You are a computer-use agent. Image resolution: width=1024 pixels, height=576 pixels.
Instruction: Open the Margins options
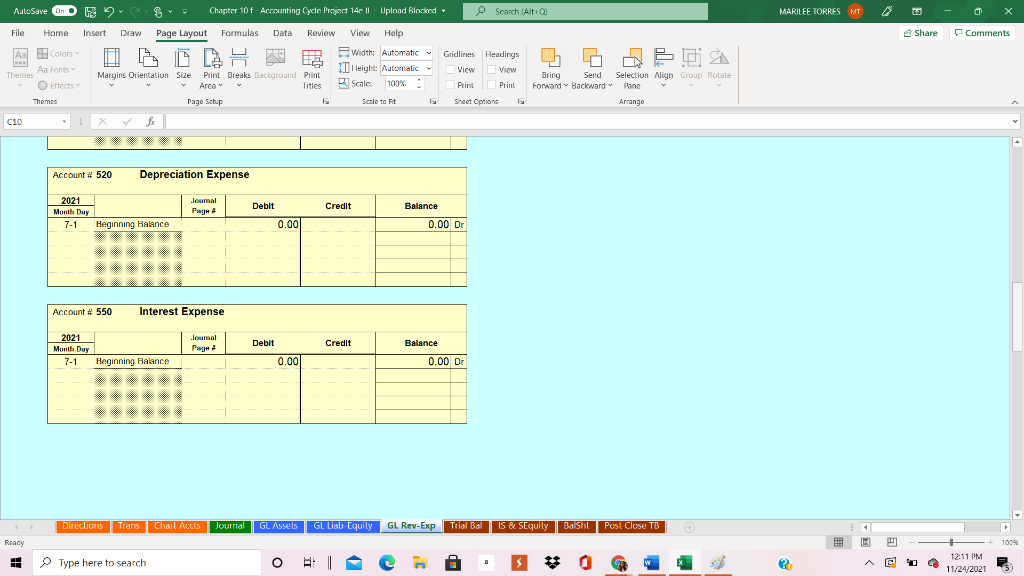112,68
